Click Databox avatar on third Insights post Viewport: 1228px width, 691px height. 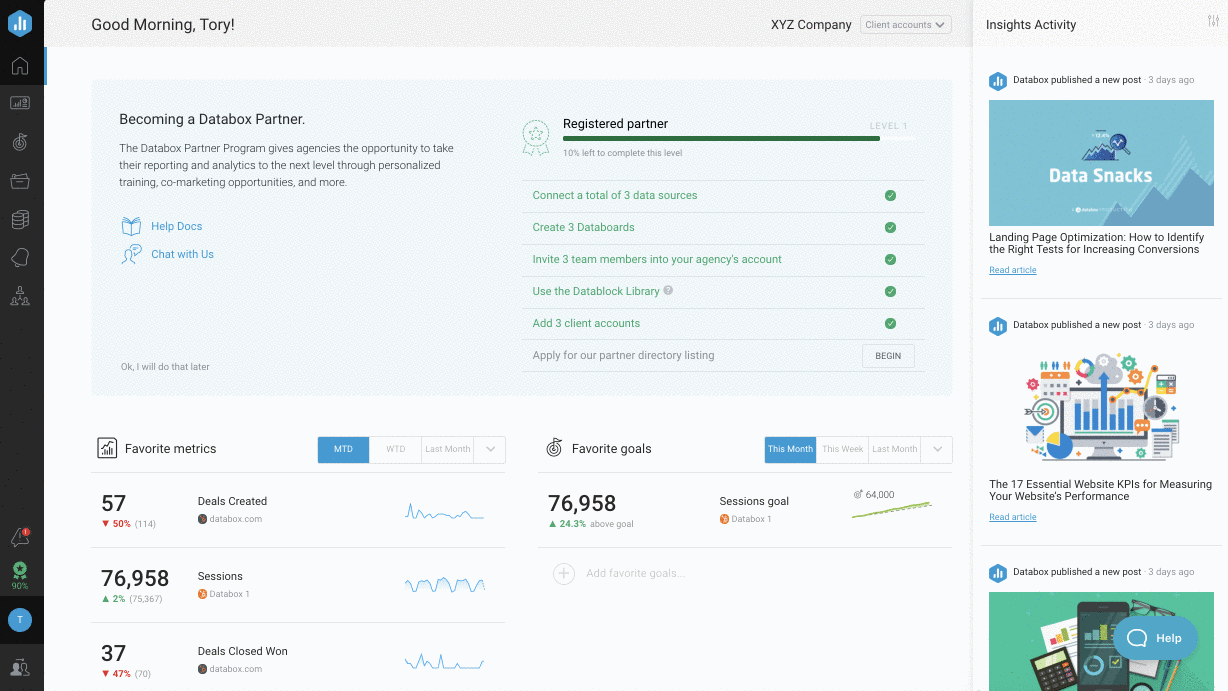(x=997, y=573)
